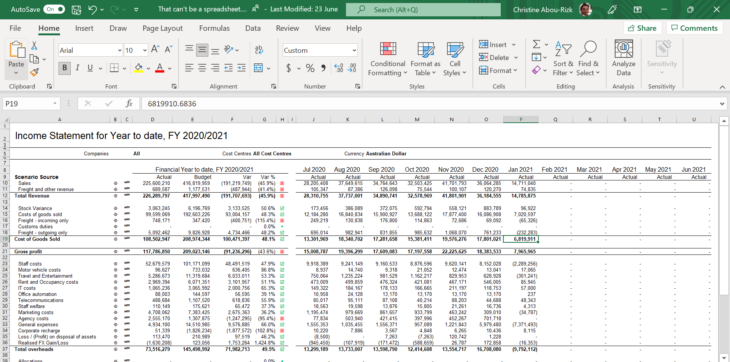Apply percent style format

[310, 68]
